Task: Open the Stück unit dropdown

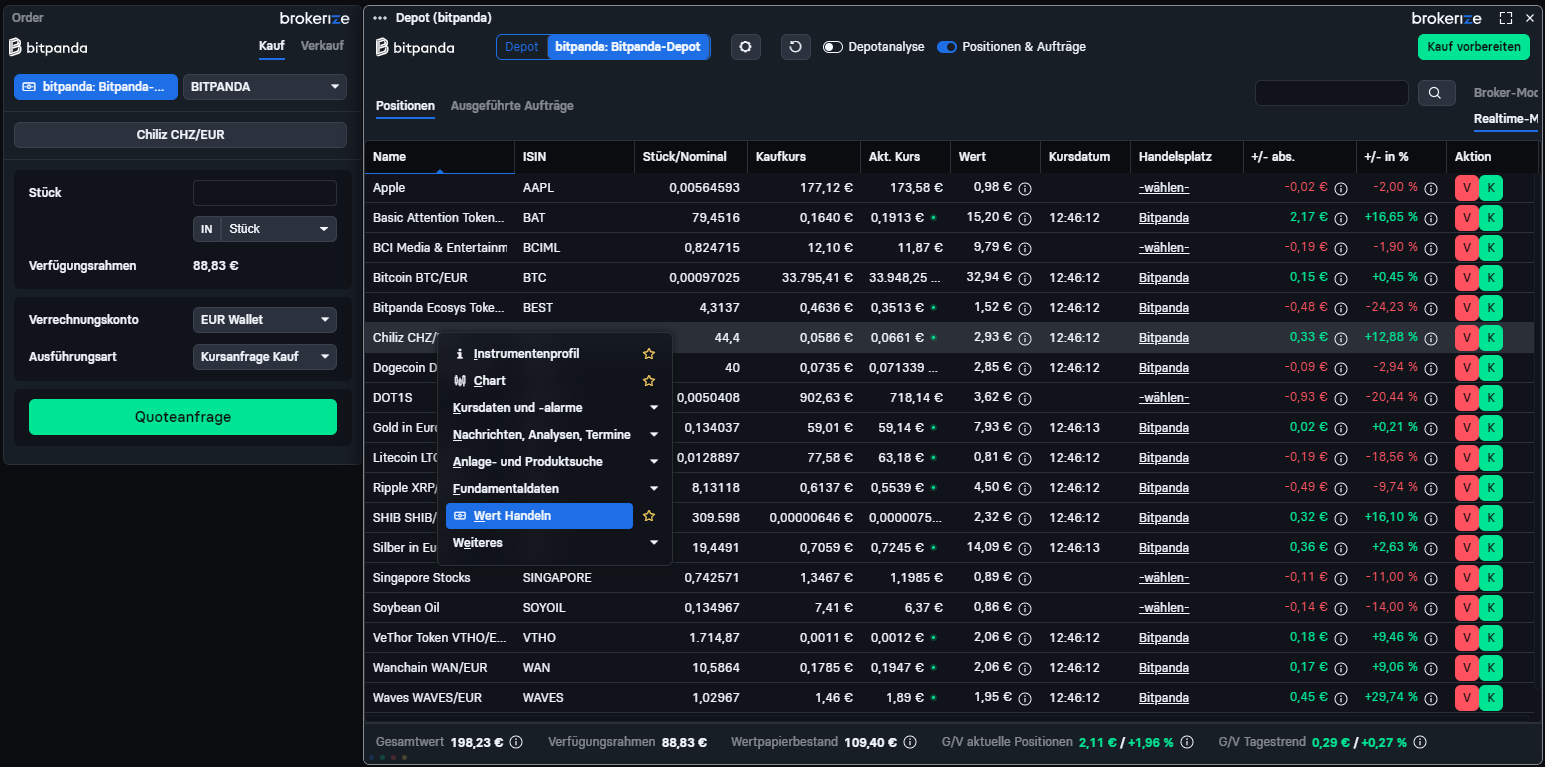Action: [279, 229]
